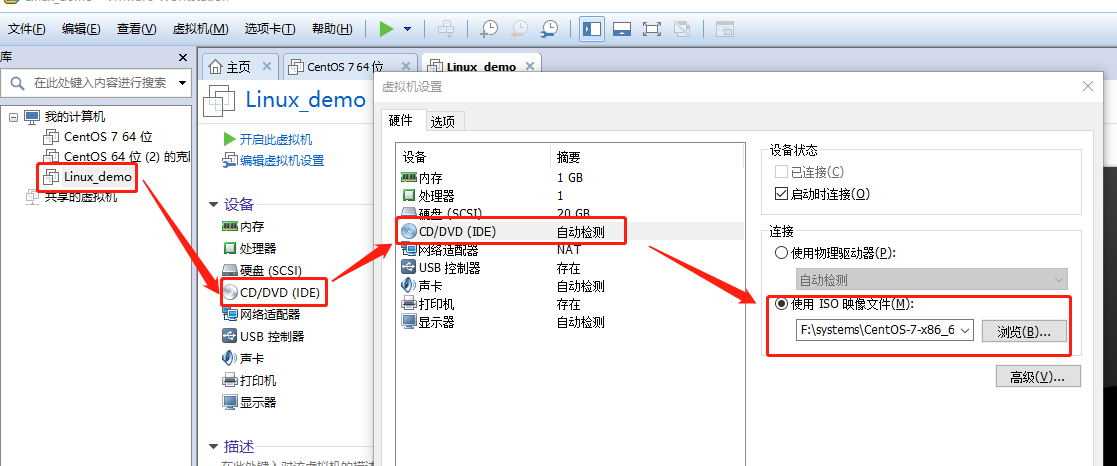Open the 文件(F) menu
This screenshot has height=466, width=1117.
click(x=26, y=29)
